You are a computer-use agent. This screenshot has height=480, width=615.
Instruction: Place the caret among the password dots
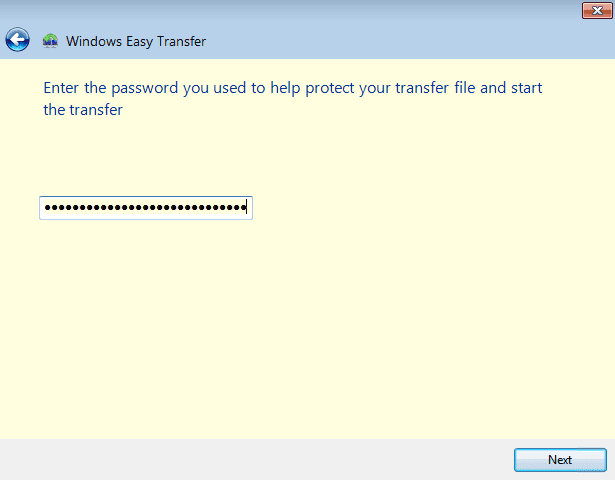click(x=145, y=207)
